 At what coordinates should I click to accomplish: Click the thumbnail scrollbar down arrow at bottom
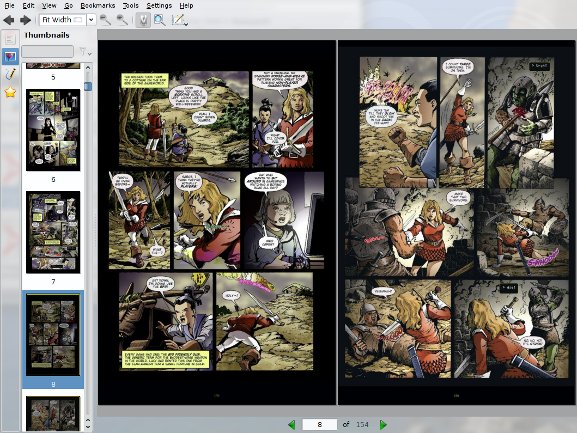pos(88,427)
